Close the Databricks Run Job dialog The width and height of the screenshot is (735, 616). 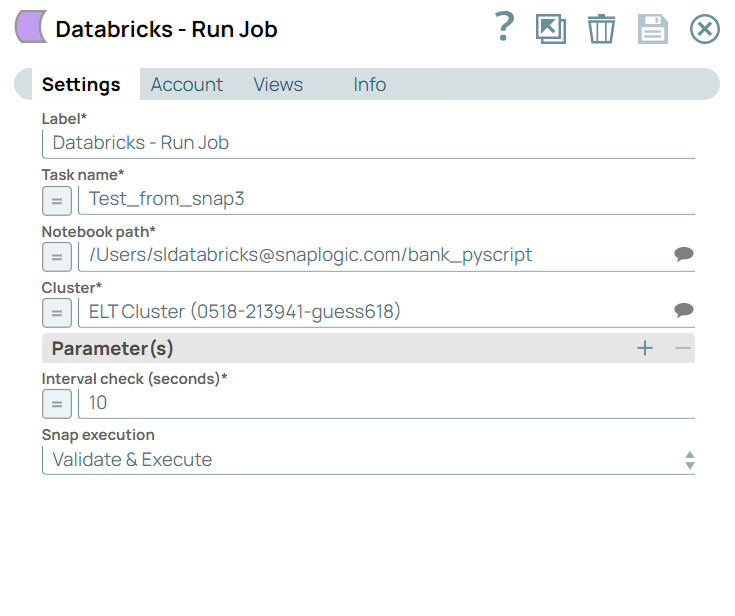705,29
